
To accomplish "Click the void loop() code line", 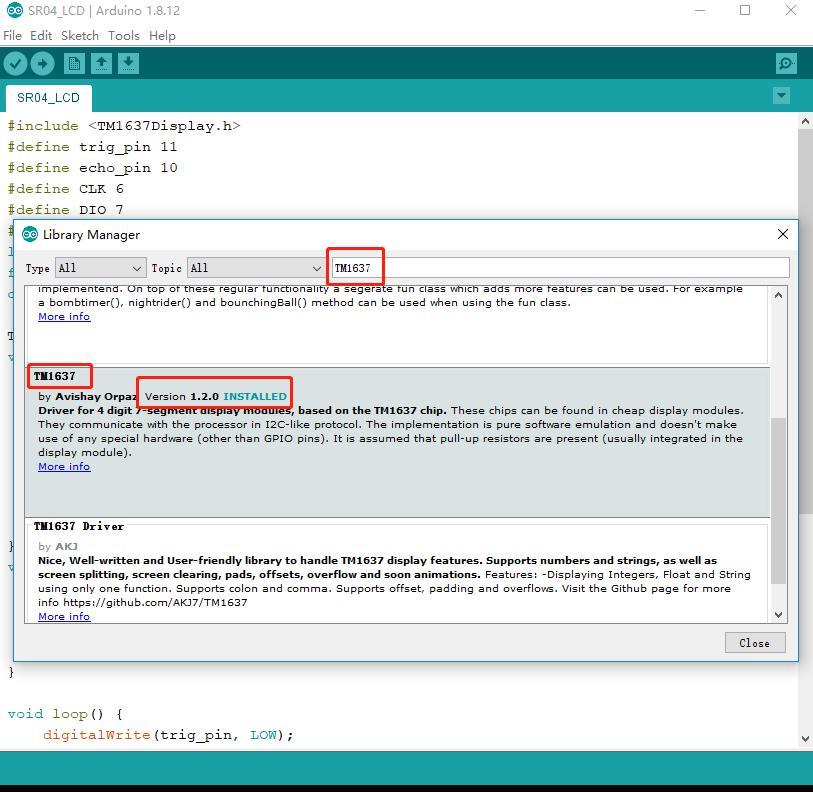I will [x=65, y=714].
